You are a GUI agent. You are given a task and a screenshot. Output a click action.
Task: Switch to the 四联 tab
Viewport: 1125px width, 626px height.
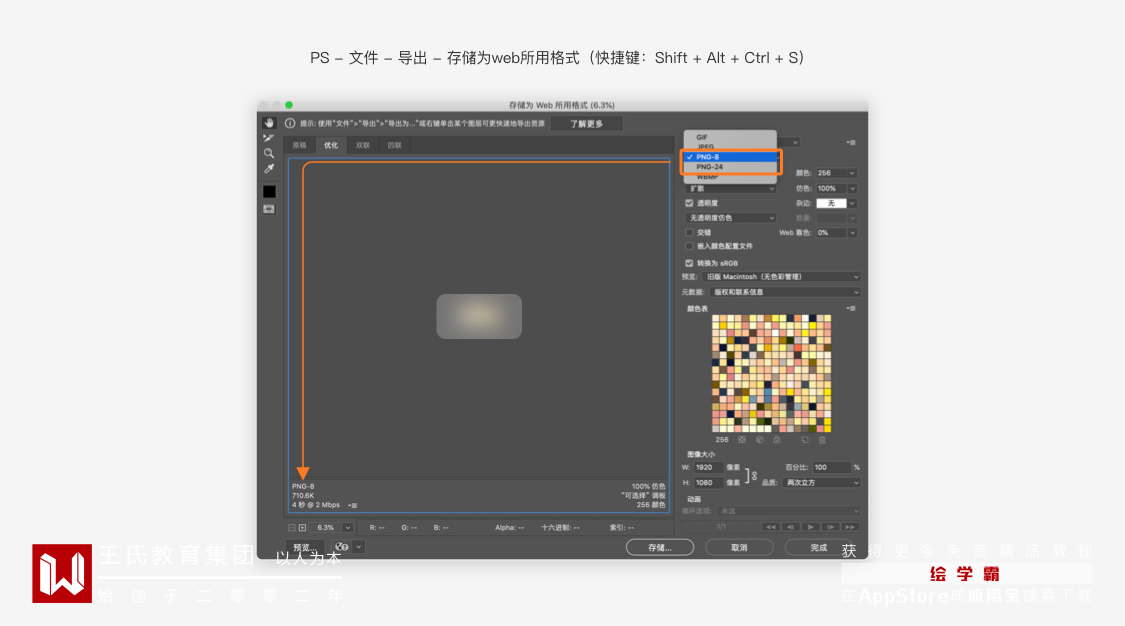coord(395,146)
